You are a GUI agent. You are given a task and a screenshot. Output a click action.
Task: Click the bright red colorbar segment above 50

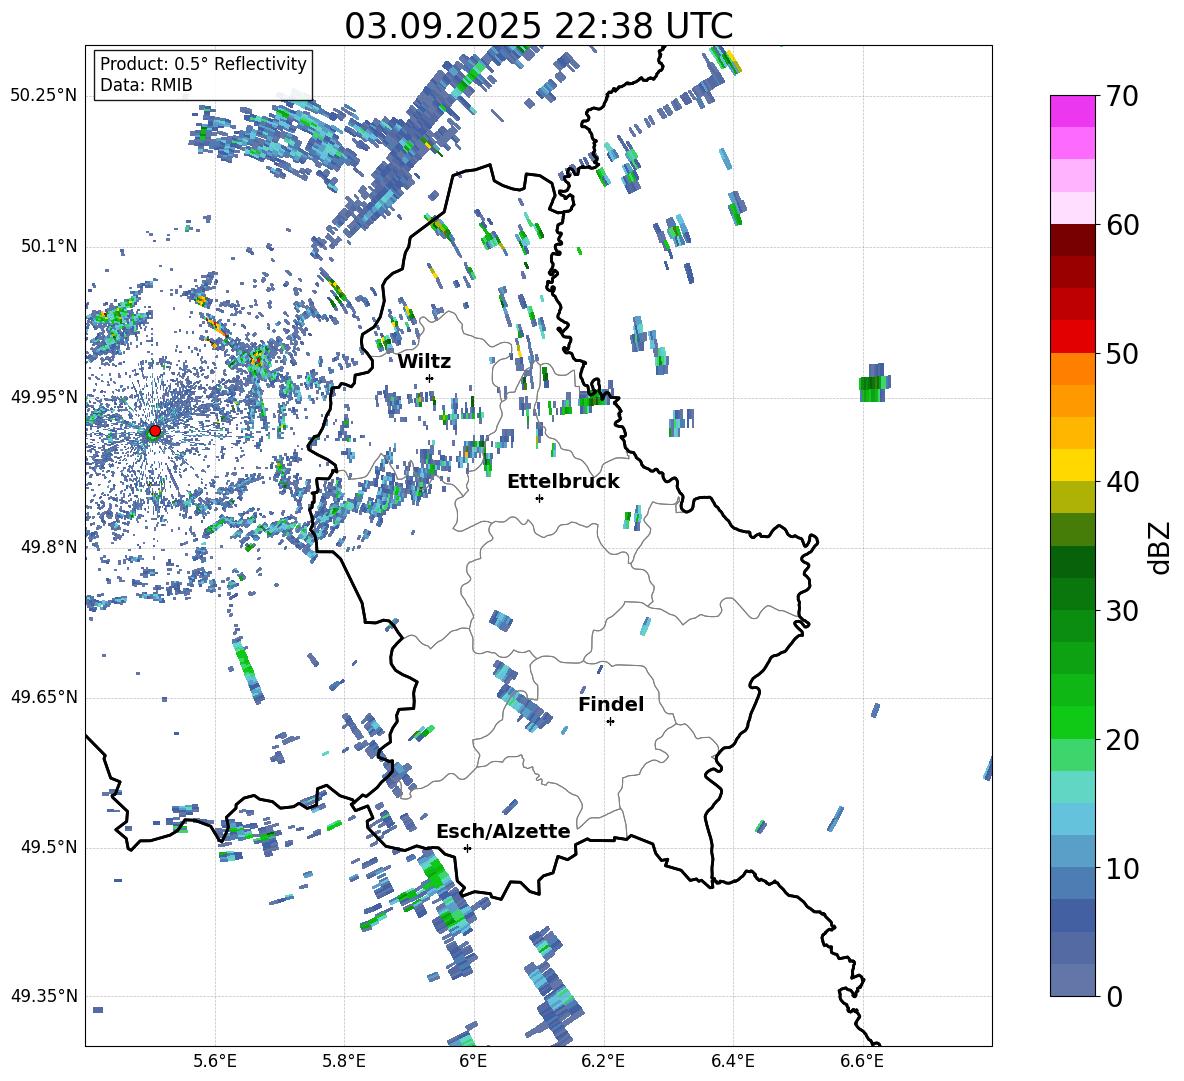(1072, 337)
